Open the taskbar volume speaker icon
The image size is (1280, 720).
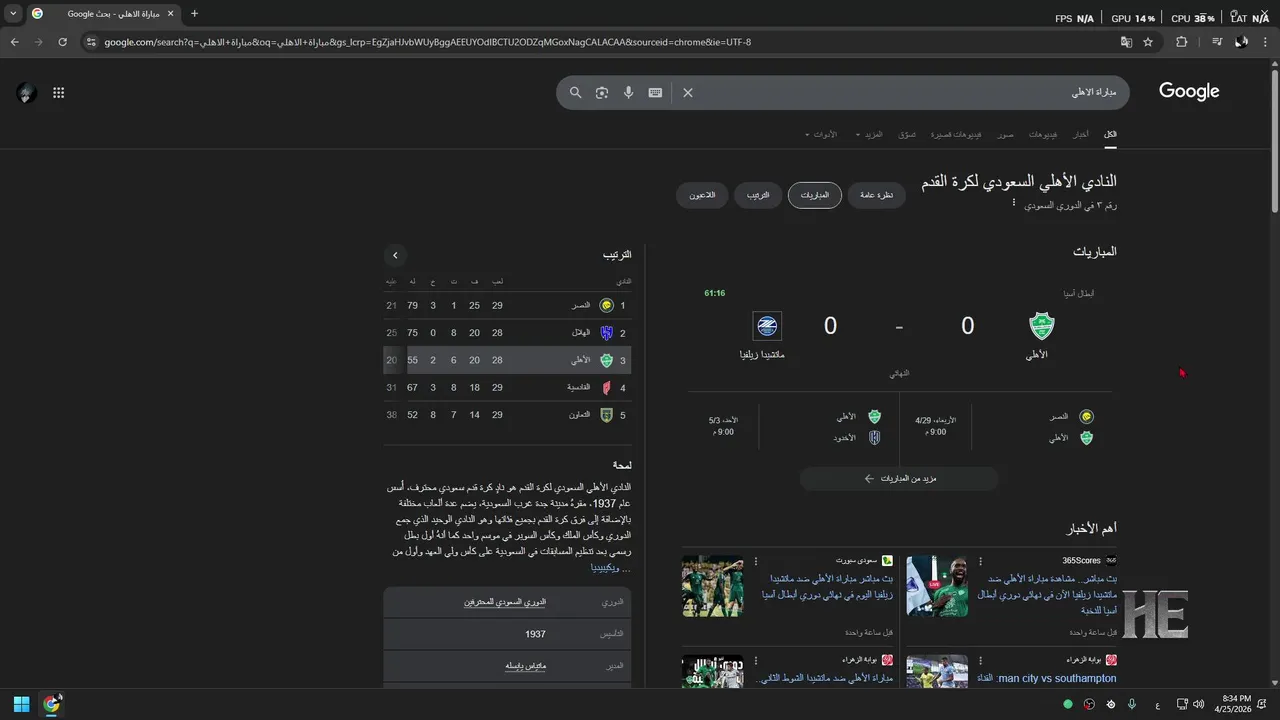pos(1199,704)
